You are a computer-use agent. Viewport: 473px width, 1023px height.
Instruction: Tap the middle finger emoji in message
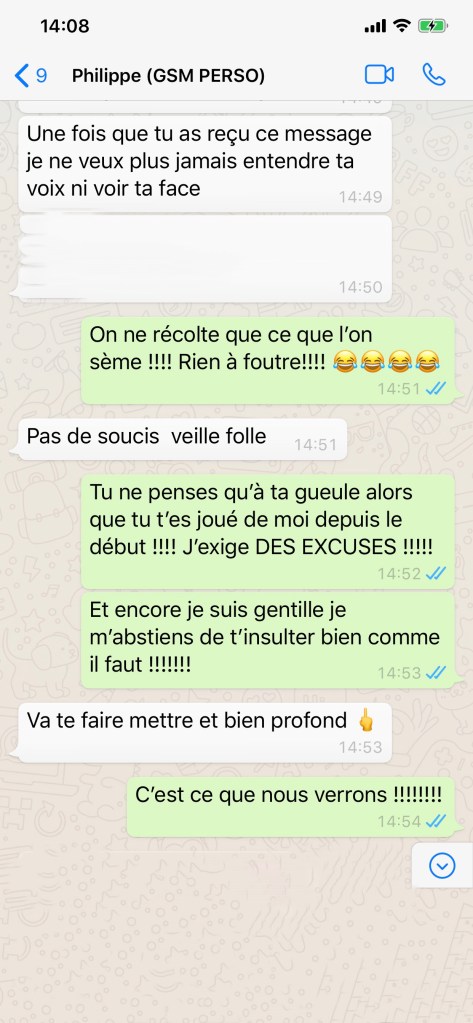(366, 721)
